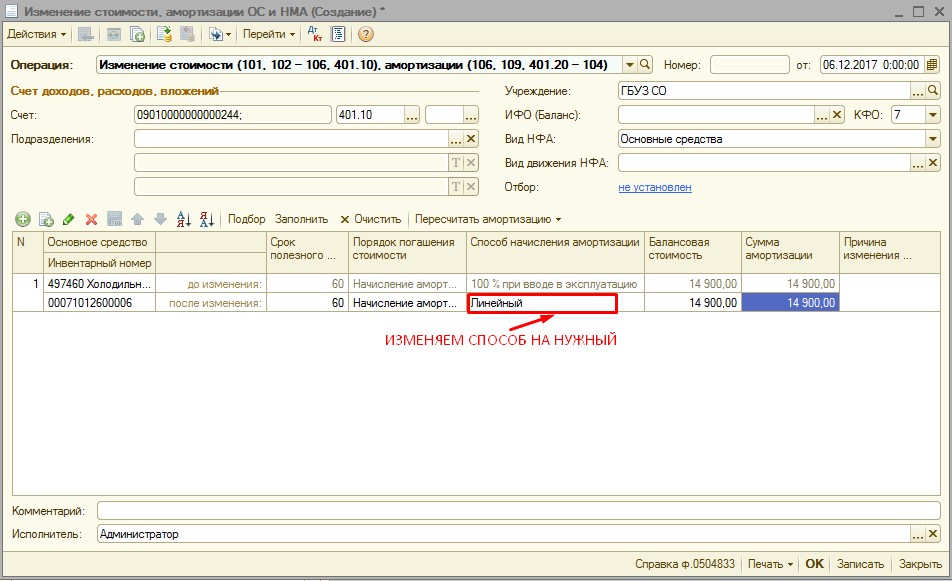This screenshot has width=952, height=581.
Task: Open the Действия menu
Action: coord(36,34)
